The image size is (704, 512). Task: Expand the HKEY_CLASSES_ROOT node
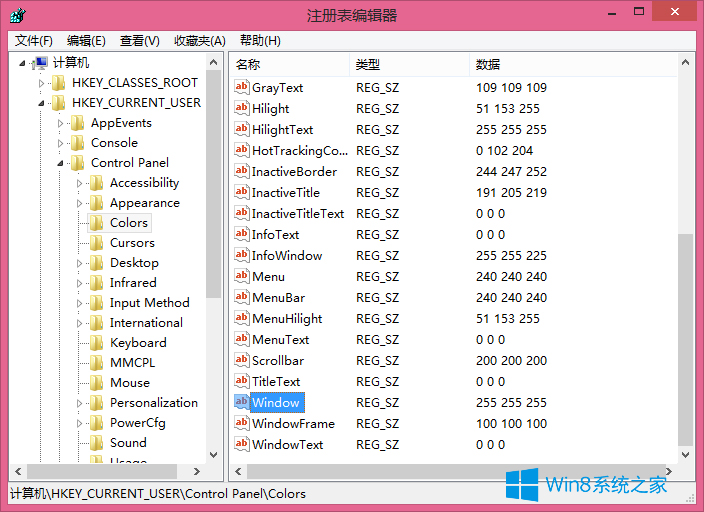(41, 83)
